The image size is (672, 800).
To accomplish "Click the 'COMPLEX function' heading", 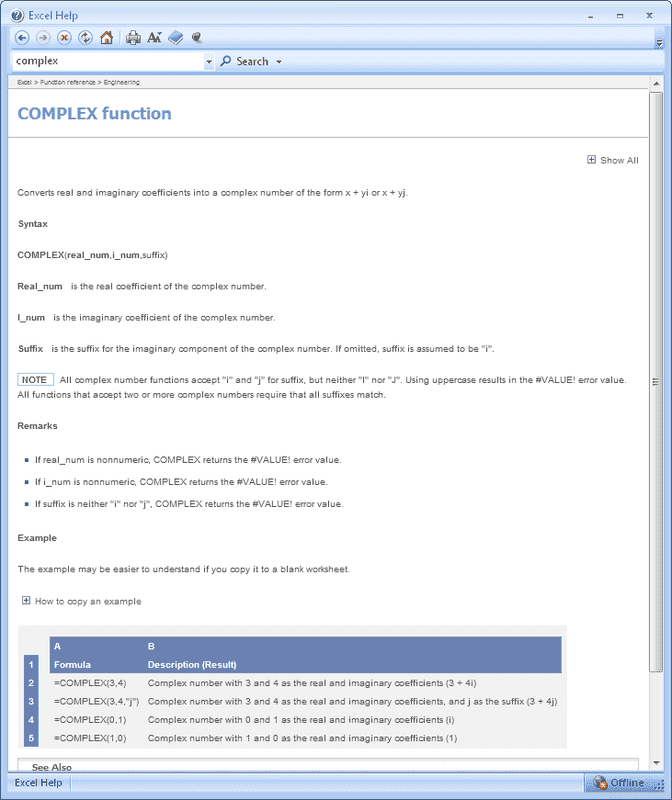I will tap(94, 113).
